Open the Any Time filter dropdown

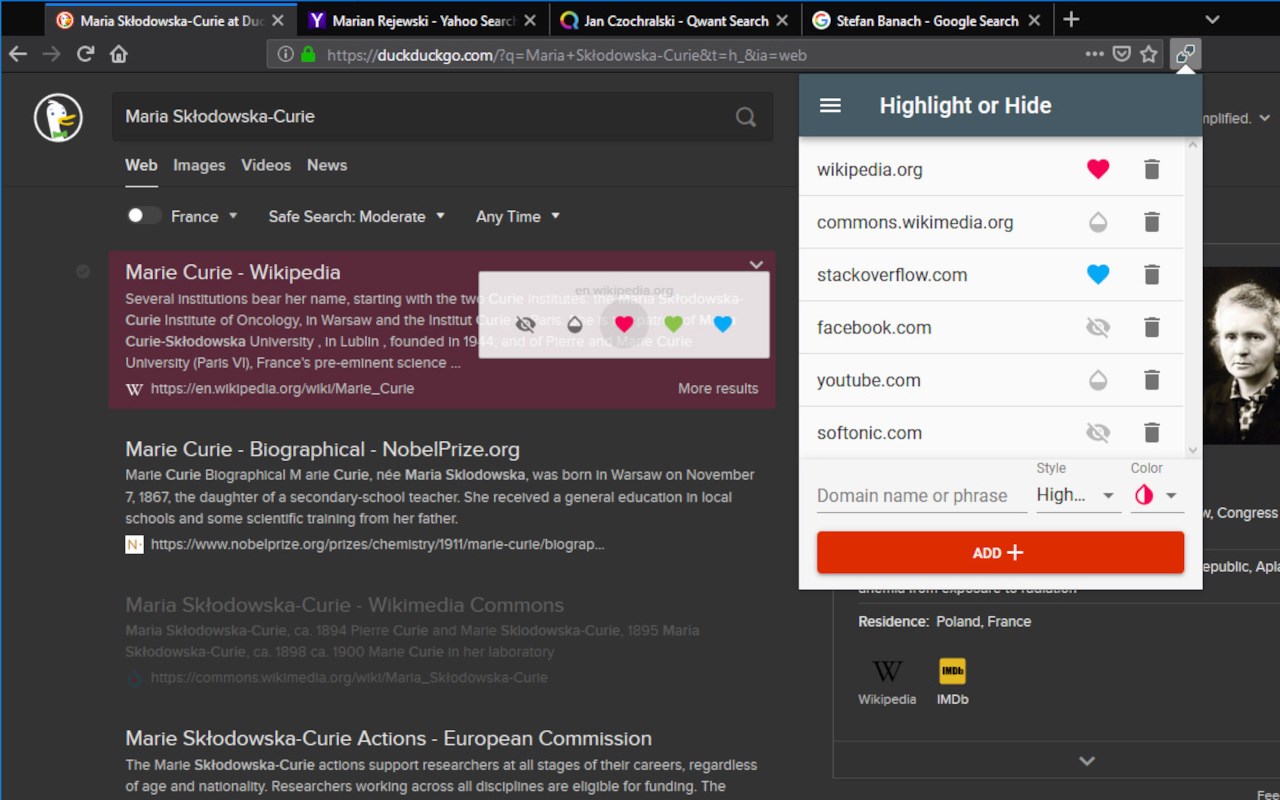click(x=518, y=216)
